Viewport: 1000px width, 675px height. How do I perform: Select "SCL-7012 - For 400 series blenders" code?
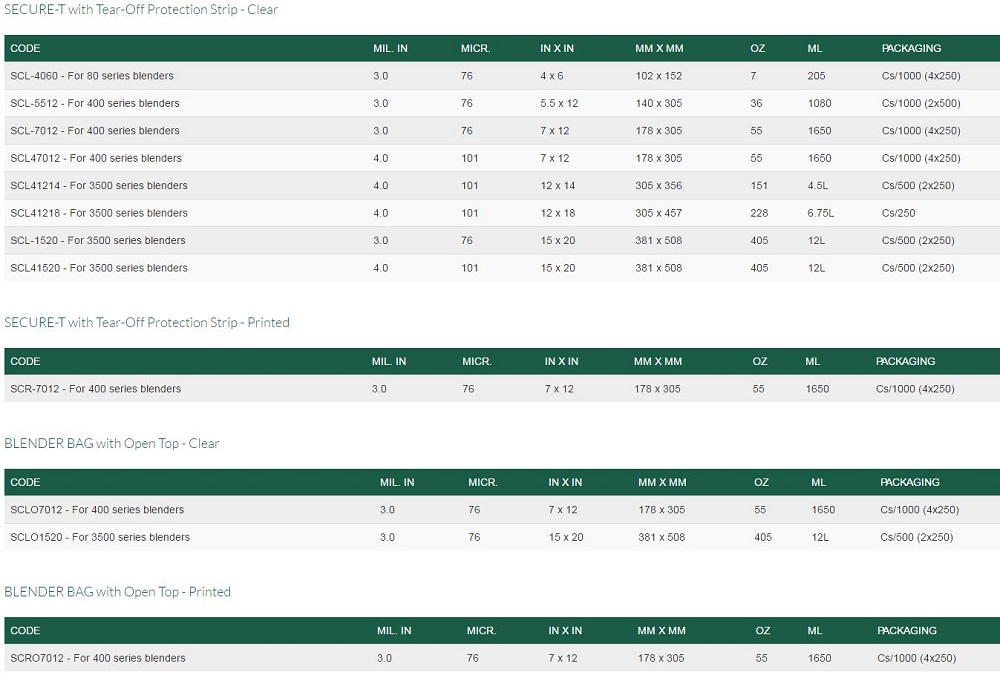click(95, 131)
